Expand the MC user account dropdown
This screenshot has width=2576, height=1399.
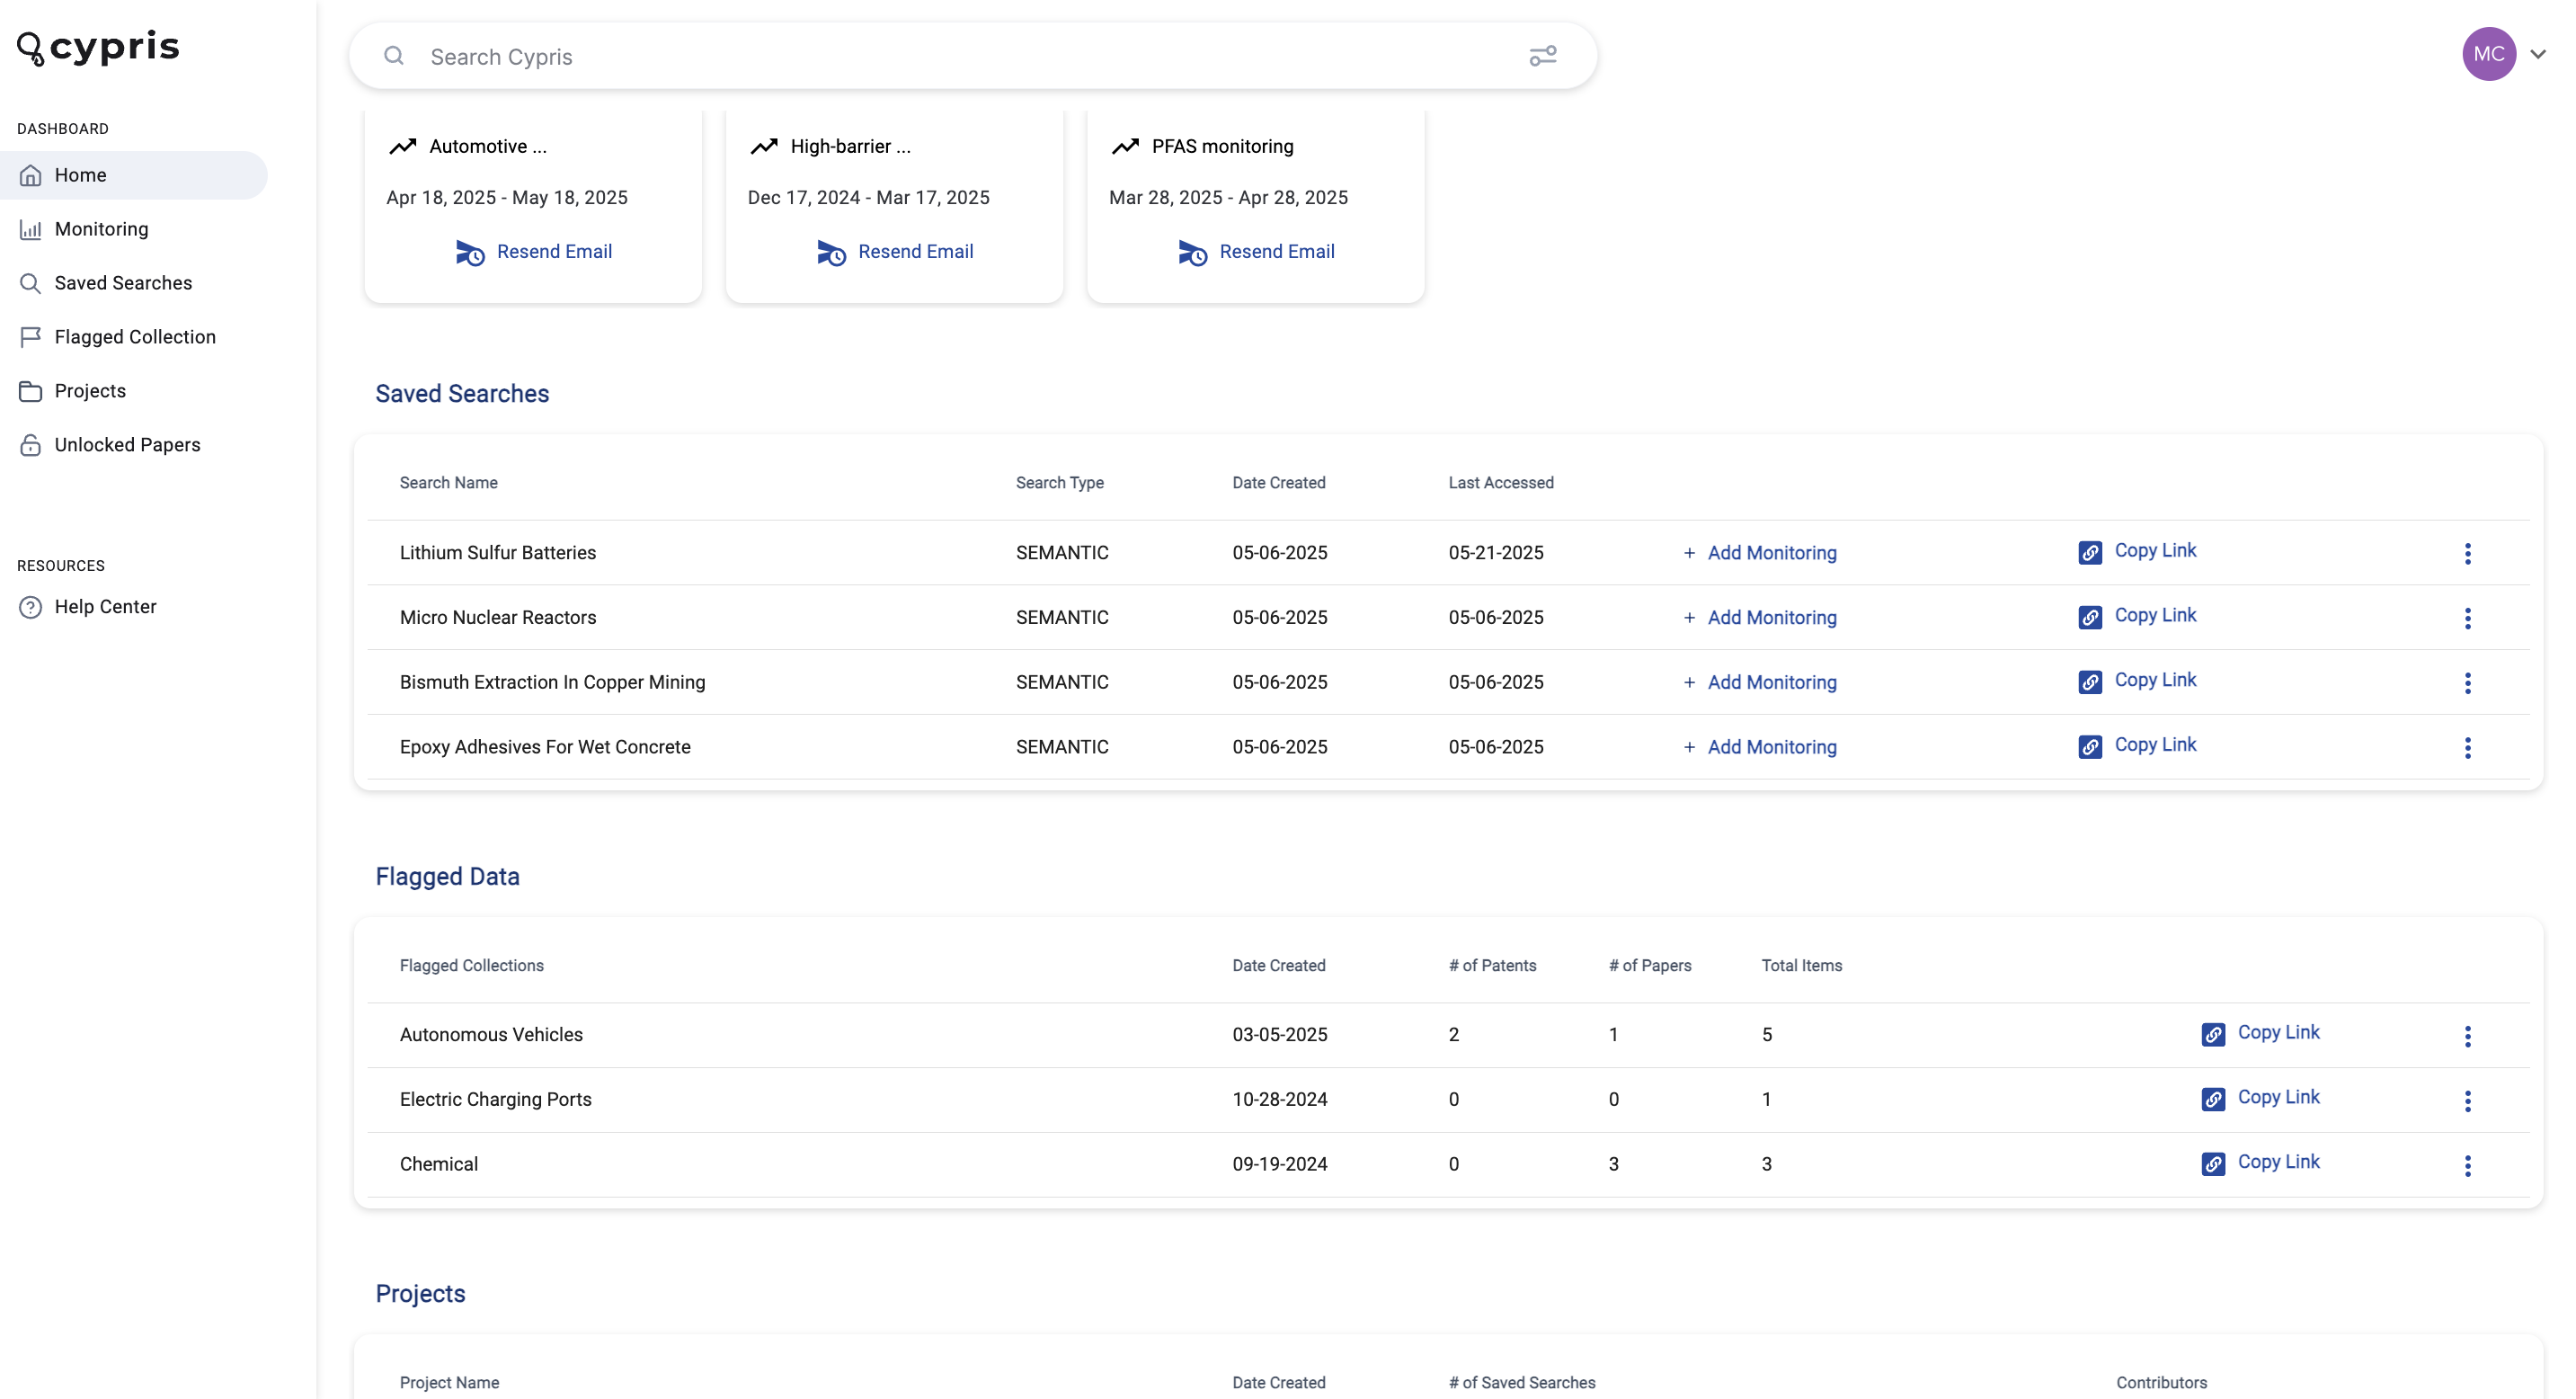pos(2537,54)
